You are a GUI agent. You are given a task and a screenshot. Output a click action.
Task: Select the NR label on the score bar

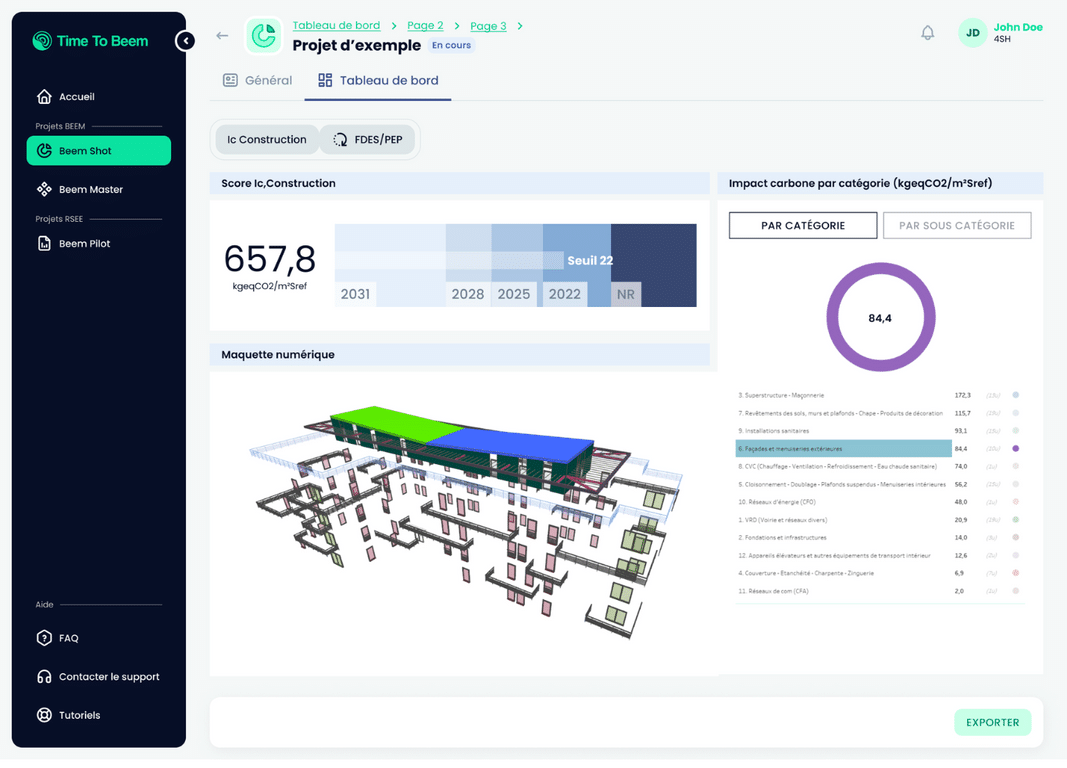tap(626, 295)
